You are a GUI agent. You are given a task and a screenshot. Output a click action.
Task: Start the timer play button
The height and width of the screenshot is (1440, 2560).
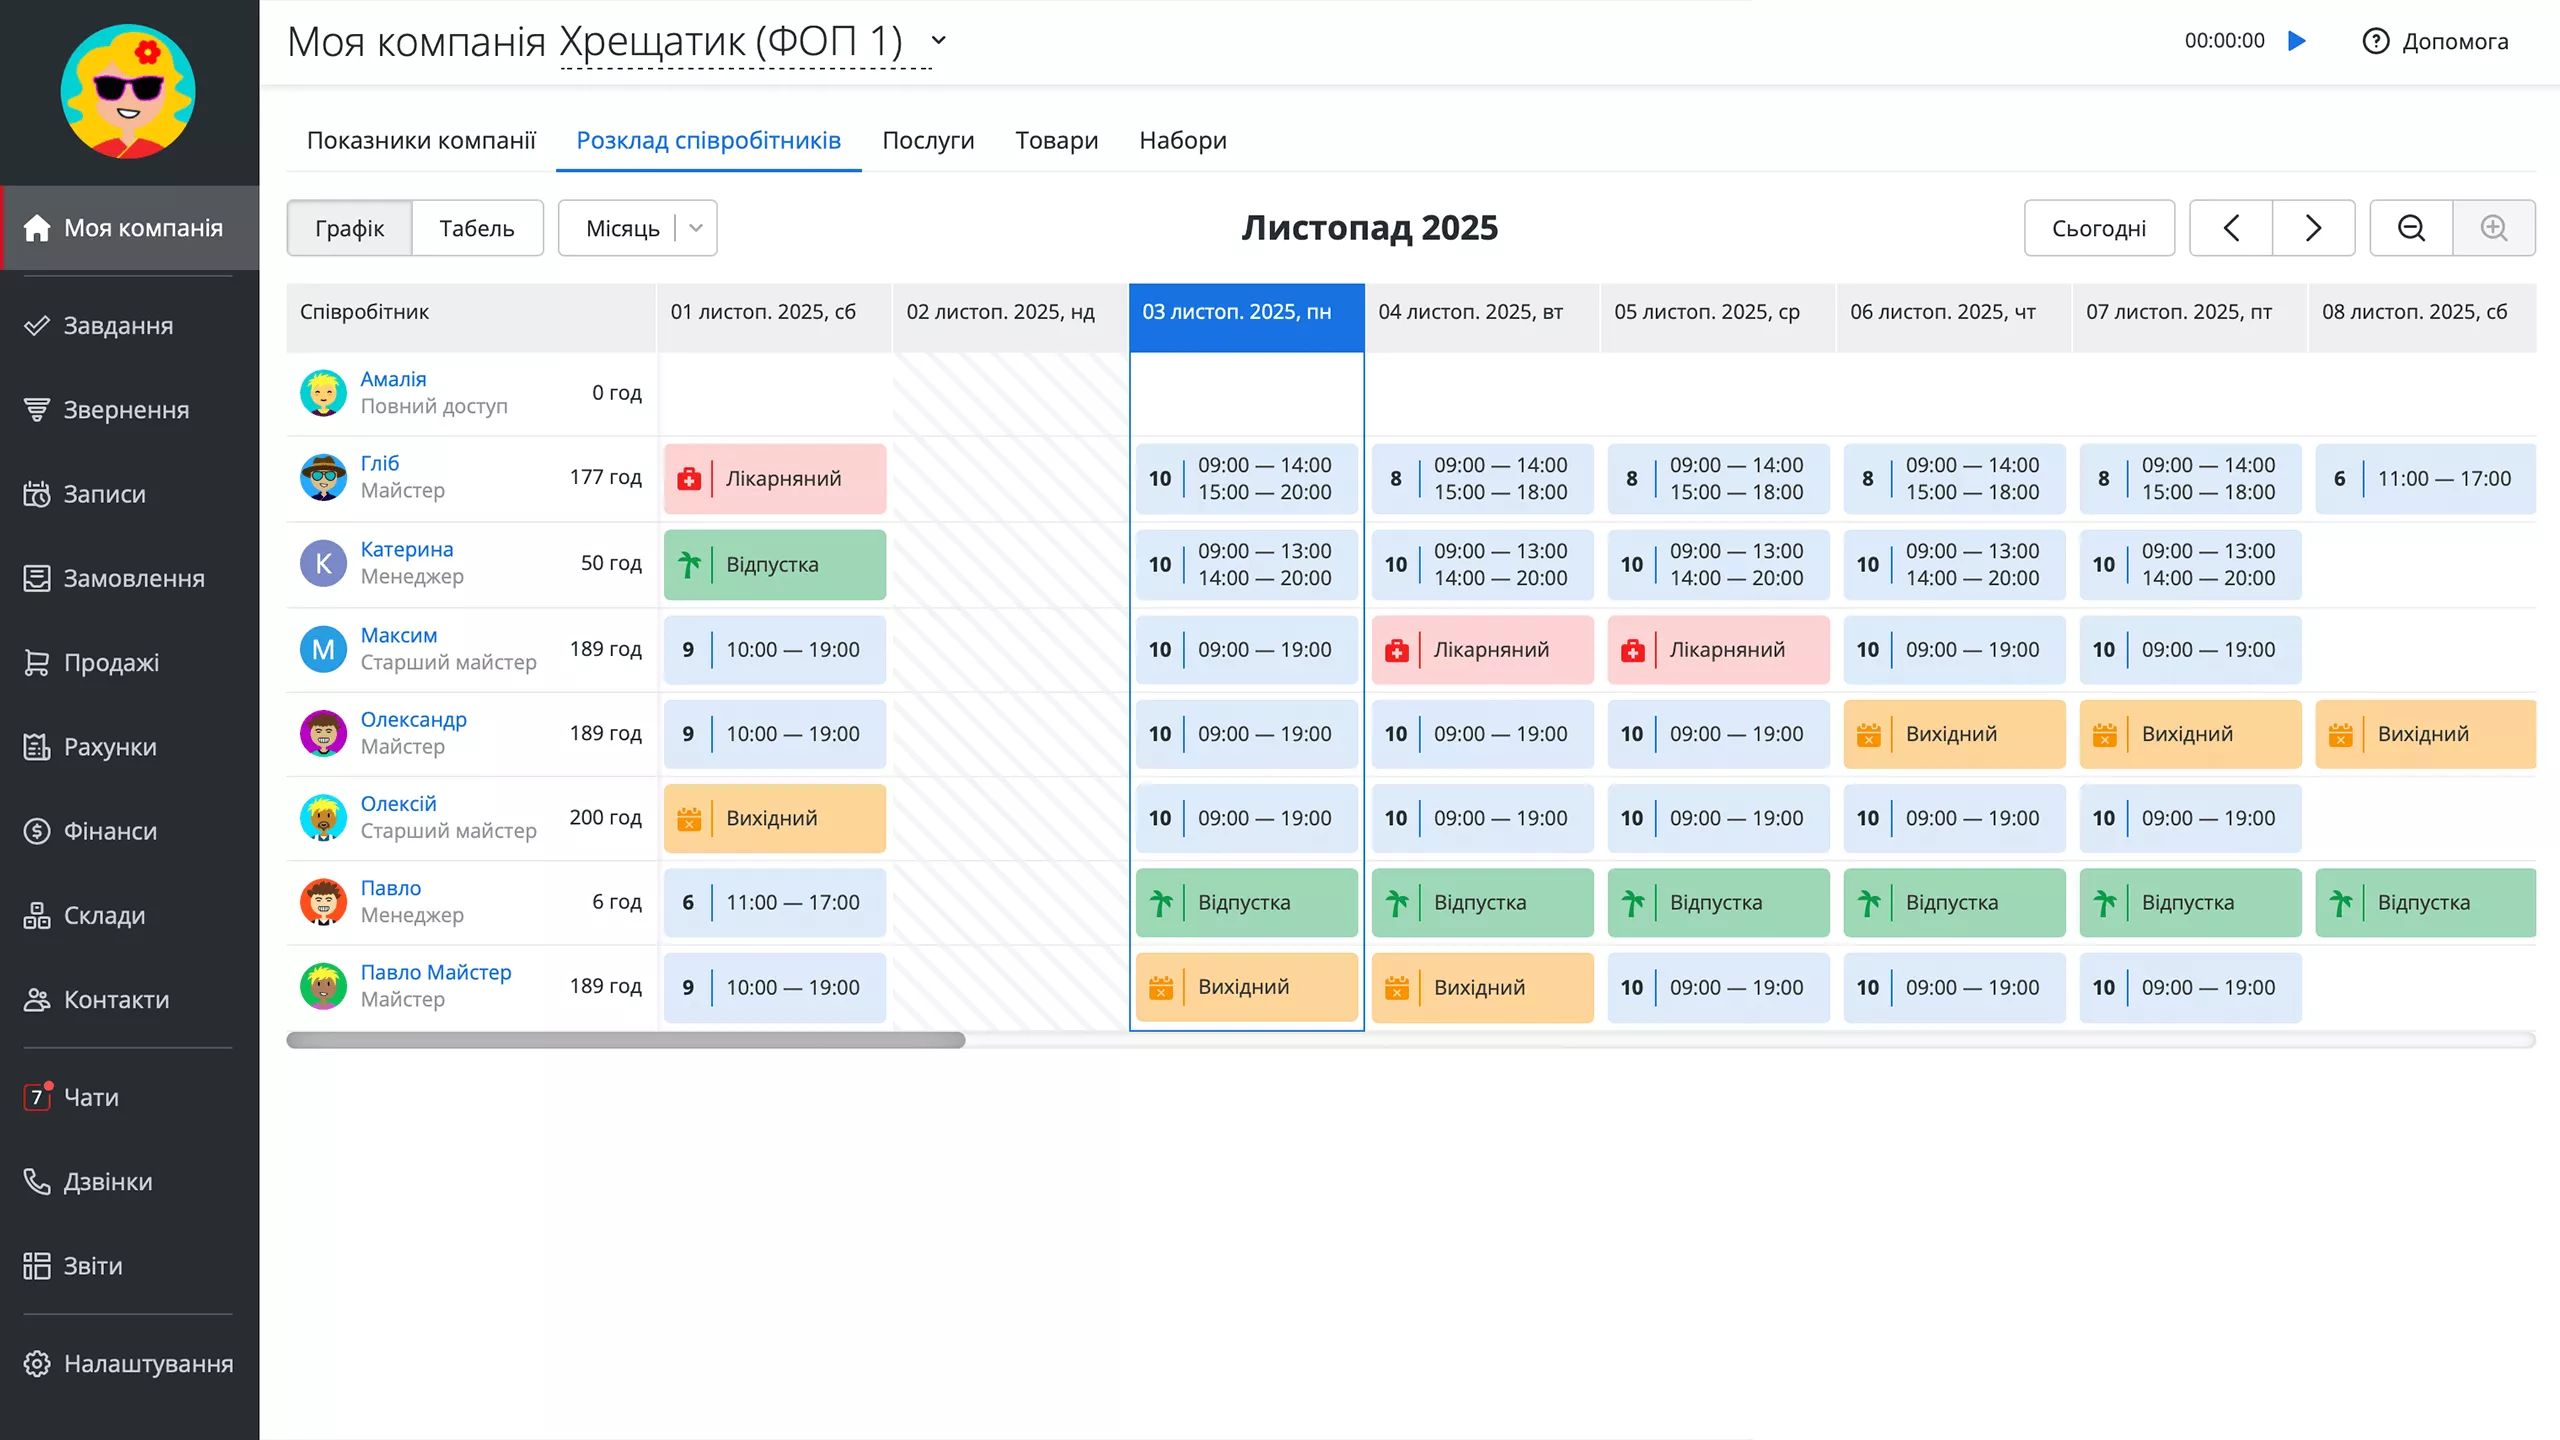tap(2297, 41)
